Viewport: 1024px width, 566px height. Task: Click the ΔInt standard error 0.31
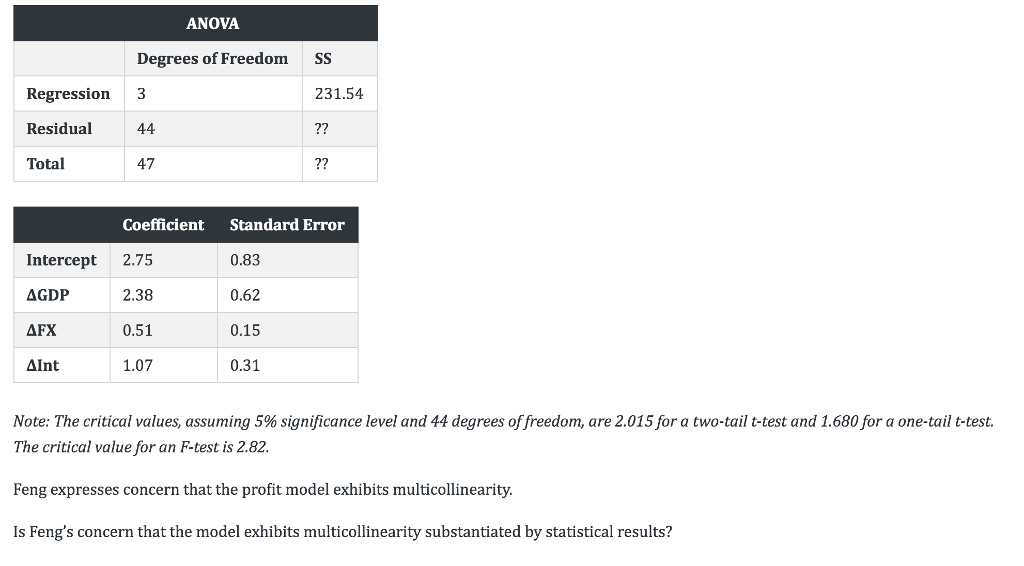(245, 365)
